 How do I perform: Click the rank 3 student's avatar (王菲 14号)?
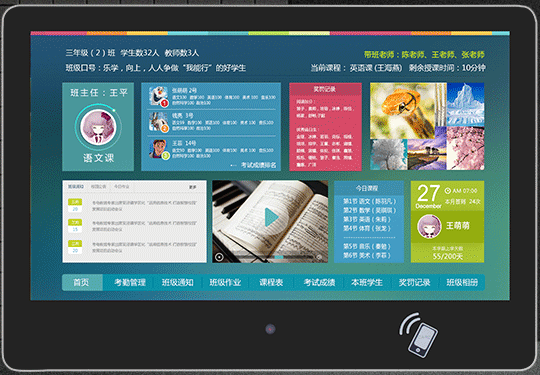point(159,149)
